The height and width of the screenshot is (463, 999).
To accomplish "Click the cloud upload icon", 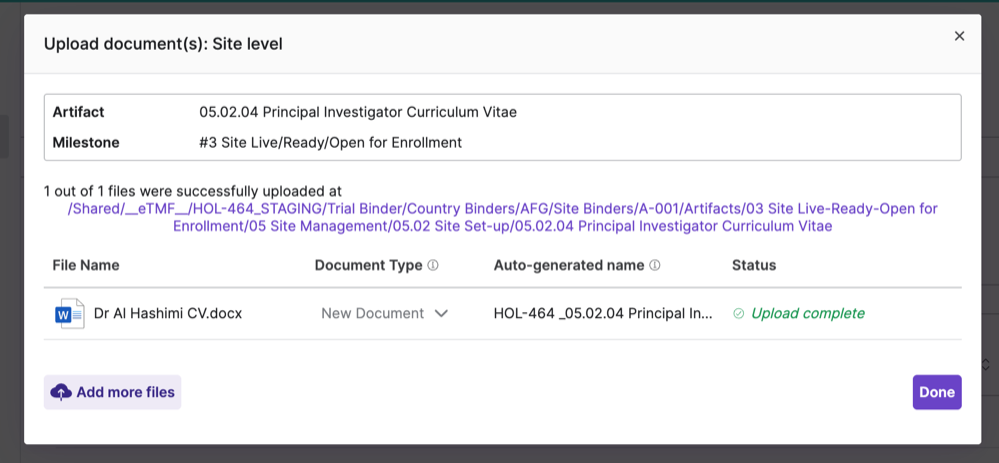I will pyautogui.click(x=61, y=392).
